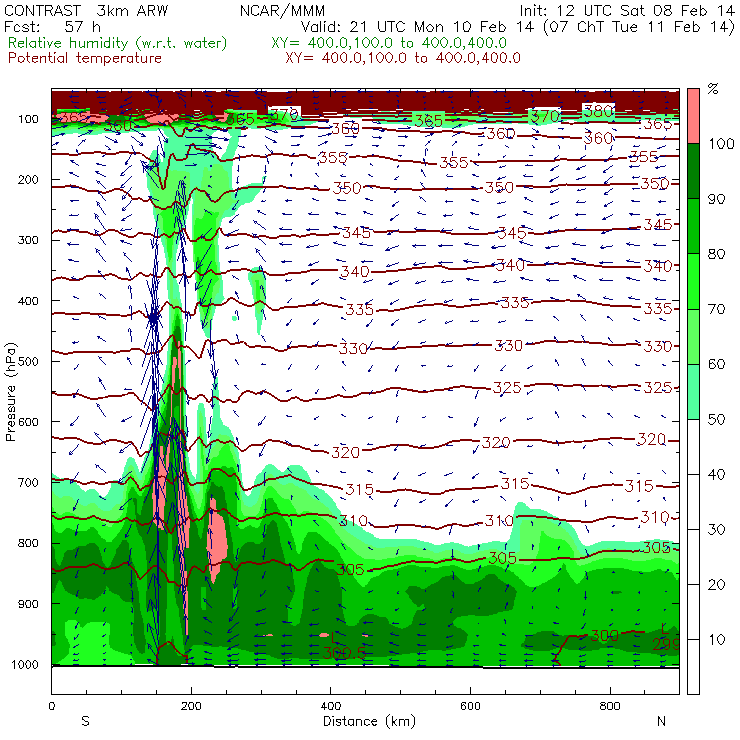Click the green "Relative humidity (w.r.t. water)" label
The height and width of the screenshot is (740, 740).
point(117,43)
